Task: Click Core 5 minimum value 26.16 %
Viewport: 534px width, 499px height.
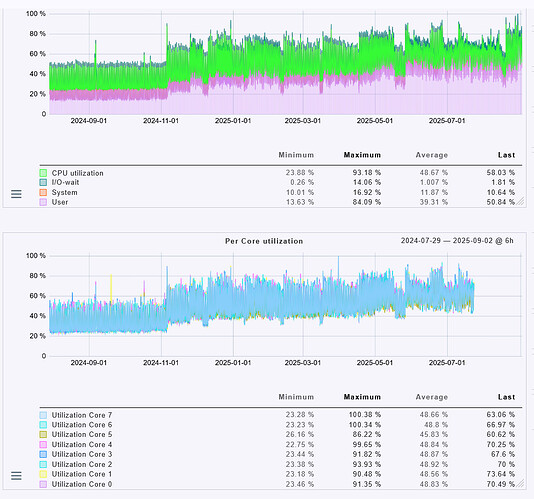Action: coord(300,435)
